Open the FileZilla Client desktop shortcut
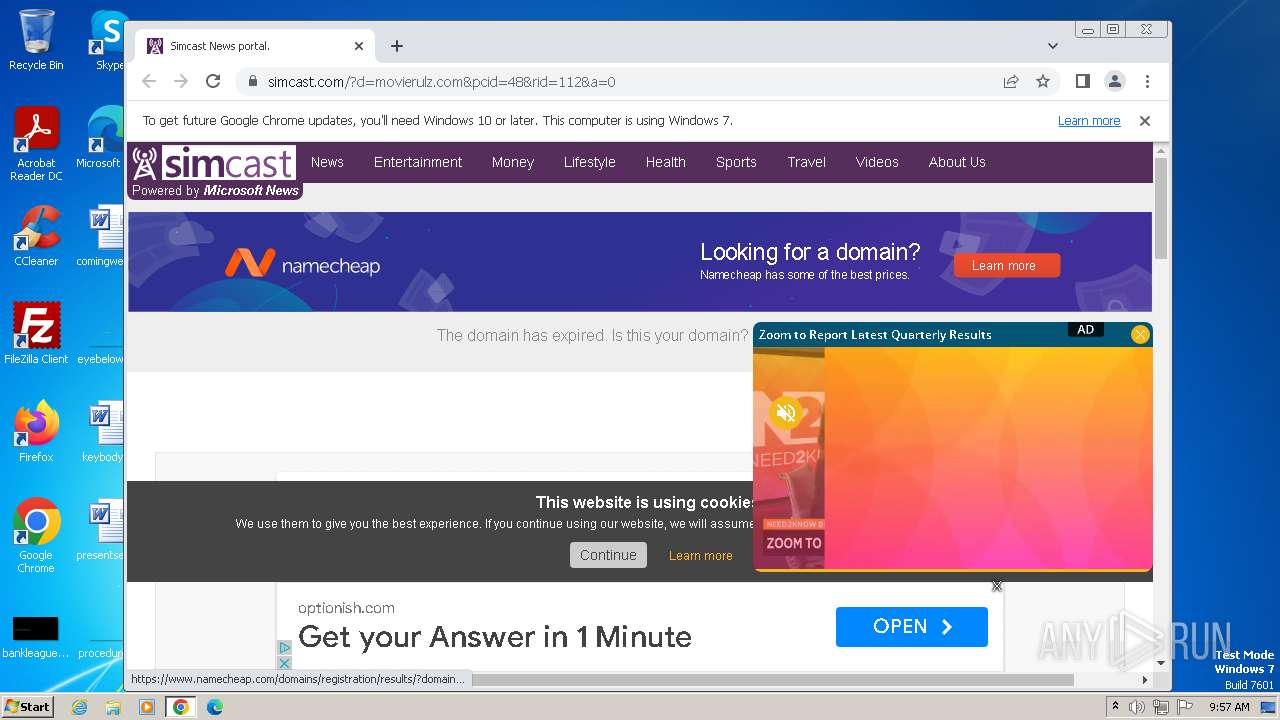The width and height of the screenshot is (1280, 720). (x=36, y=333)
